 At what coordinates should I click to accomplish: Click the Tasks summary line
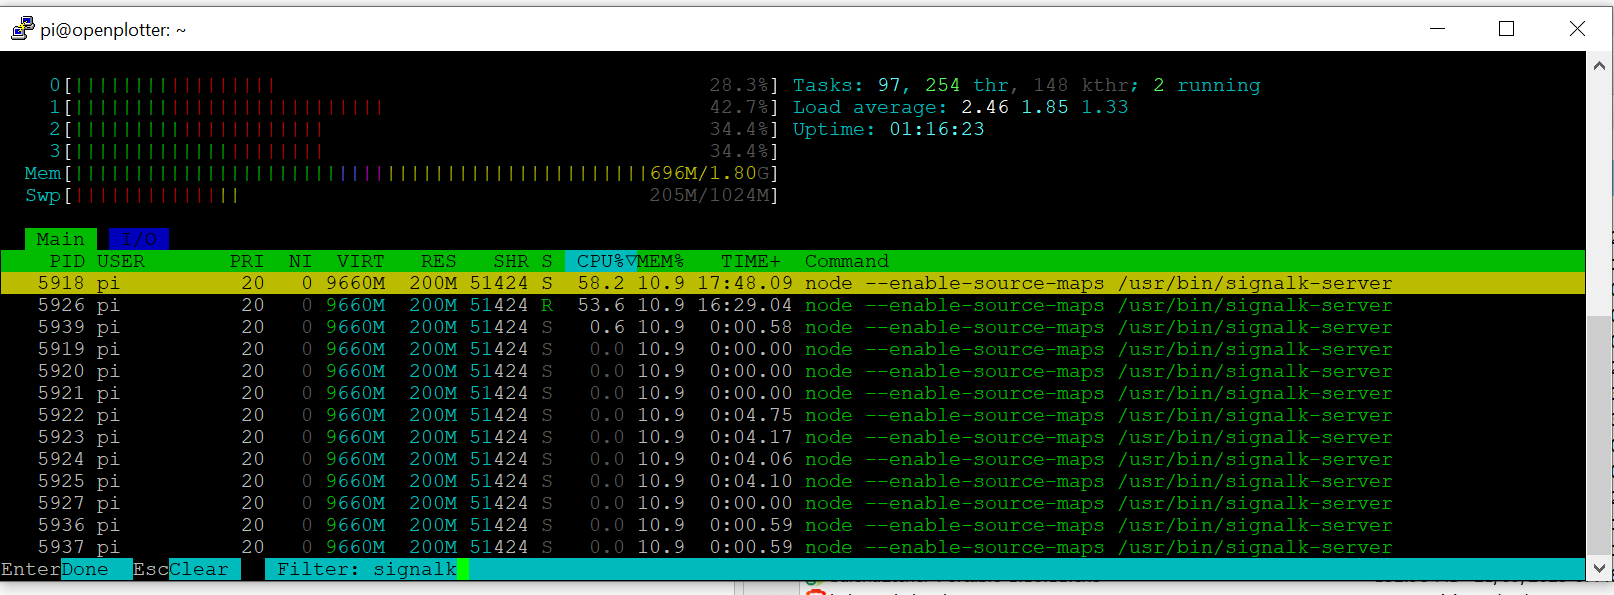click(x=1027, y=85)
